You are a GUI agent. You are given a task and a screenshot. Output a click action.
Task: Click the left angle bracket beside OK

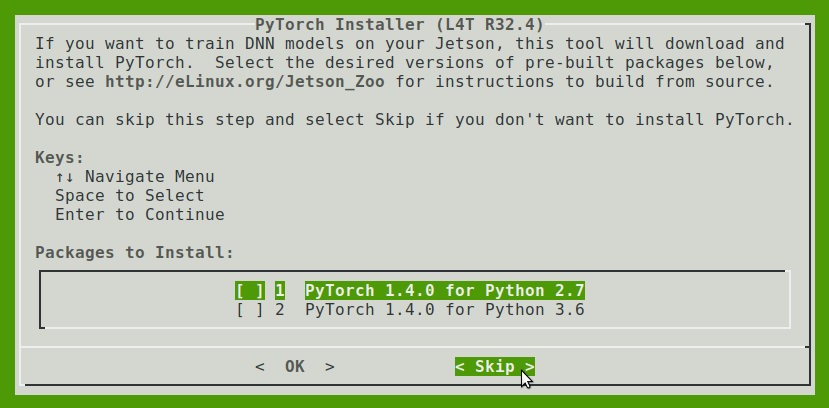tap(260, 367)
